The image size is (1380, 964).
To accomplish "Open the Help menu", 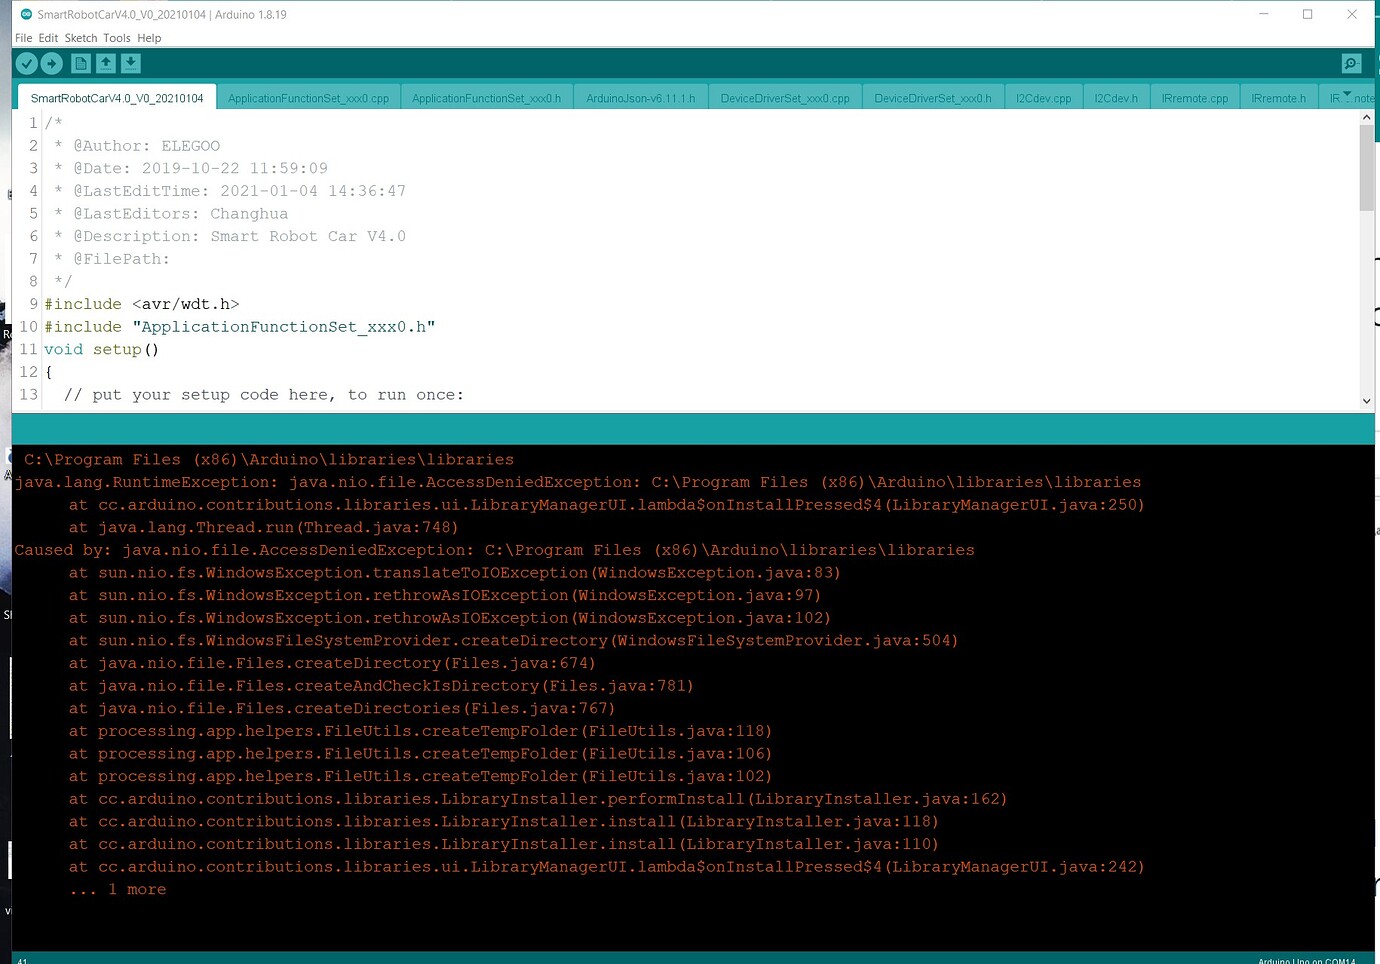I will 149,37.
